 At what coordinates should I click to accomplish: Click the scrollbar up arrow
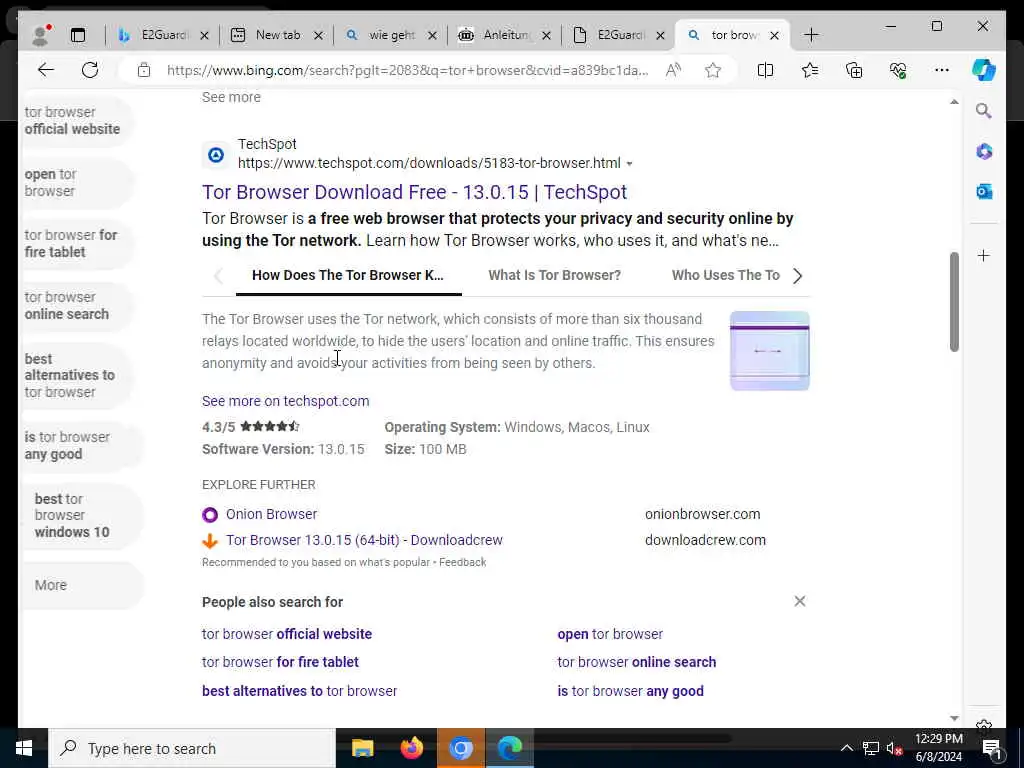pyautogui.click(x=954, y=102)
